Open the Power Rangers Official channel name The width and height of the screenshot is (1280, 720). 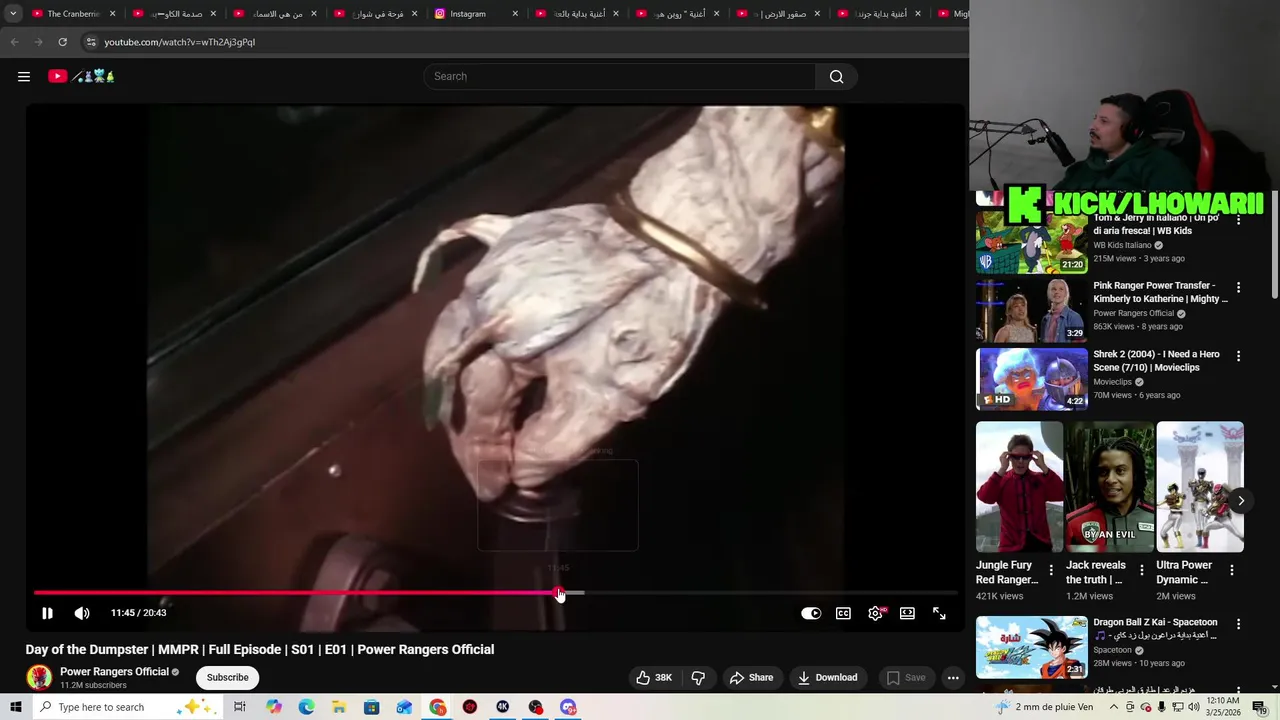(x=114, y=672)
